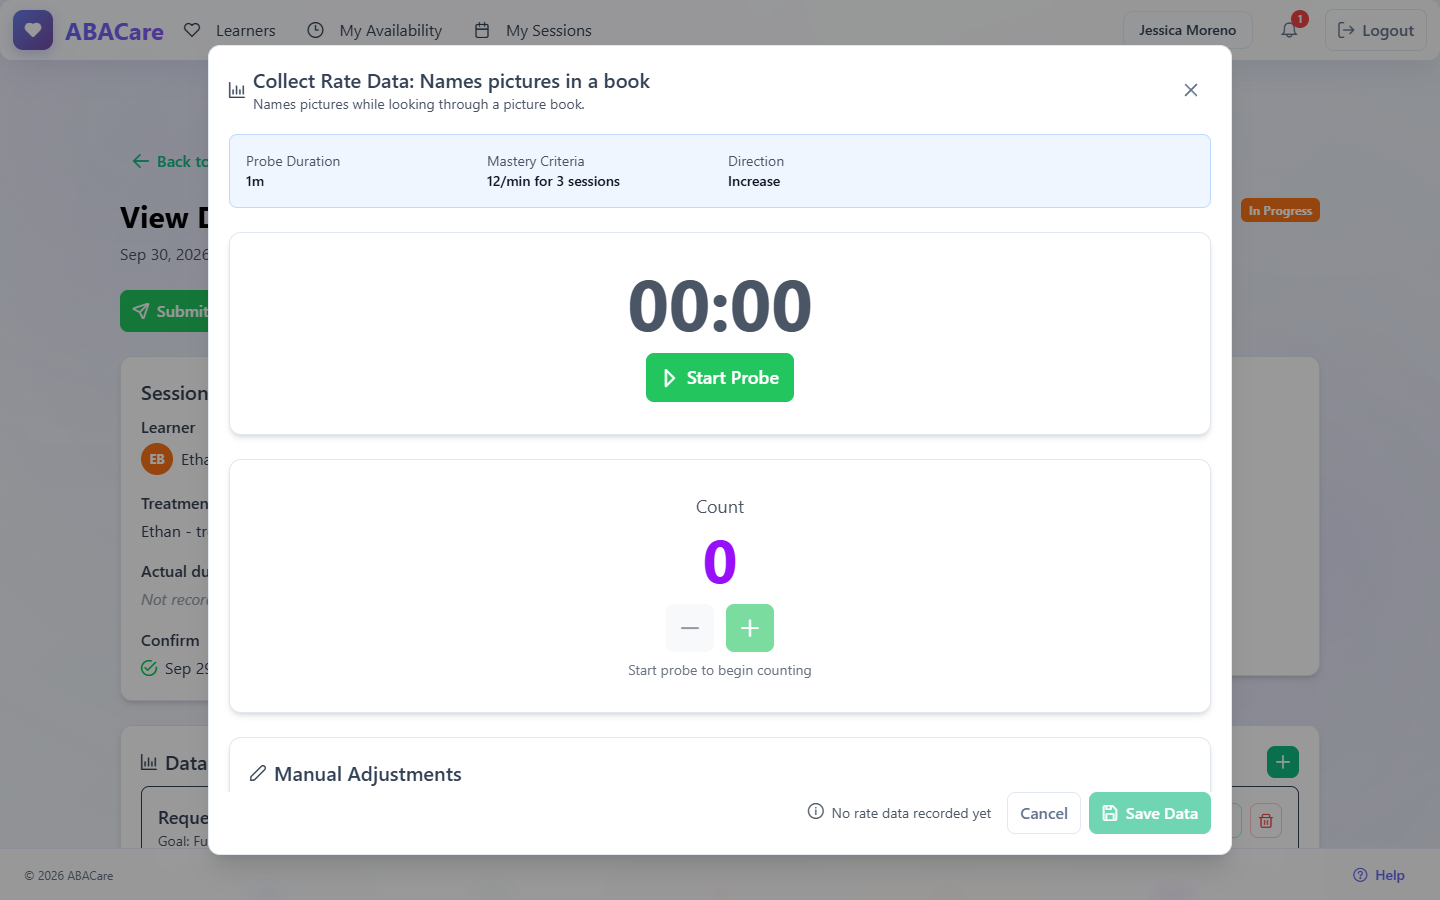Click the decrement minus count button
The width and height of the screenshot is (1440, 900).
(x=690, y=628)
